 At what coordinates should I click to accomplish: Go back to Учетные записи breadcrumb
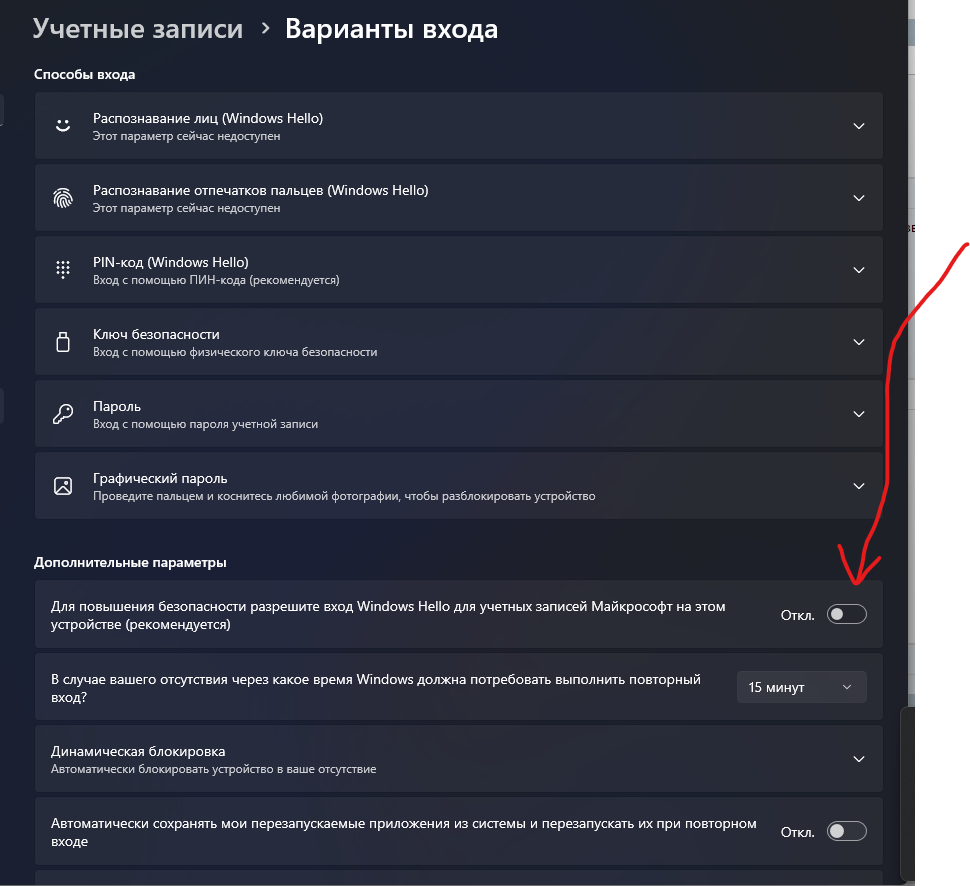[137, 28]
